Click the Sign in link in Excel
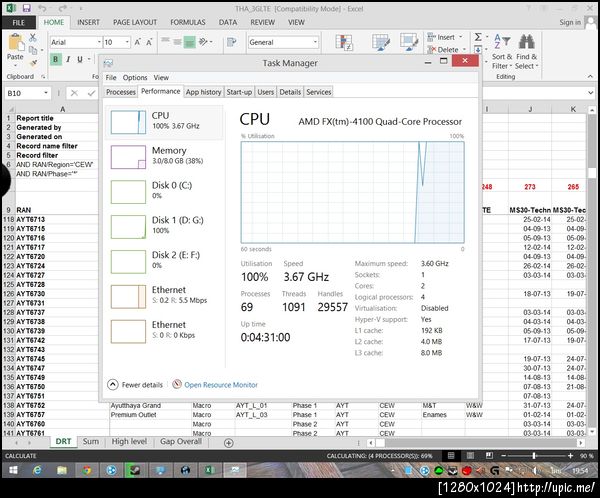This screenshot has height=498, width=600. [x=570, y=23]
